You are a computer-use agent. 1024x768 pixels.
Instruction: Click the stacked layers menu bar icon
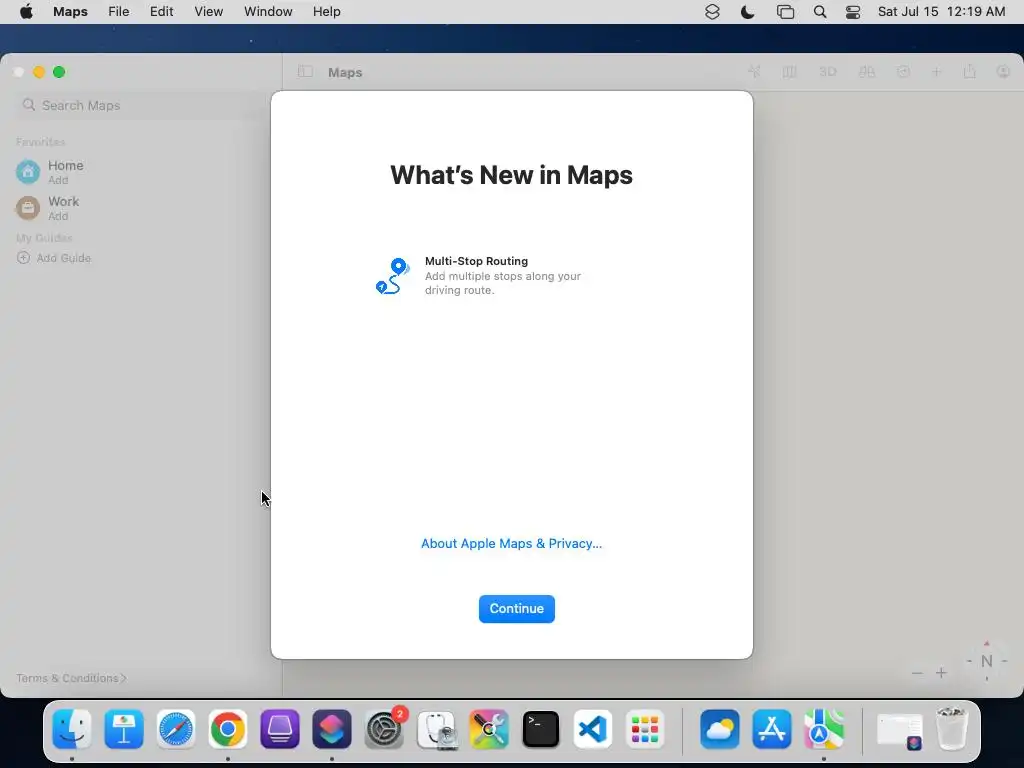point(712,12)
